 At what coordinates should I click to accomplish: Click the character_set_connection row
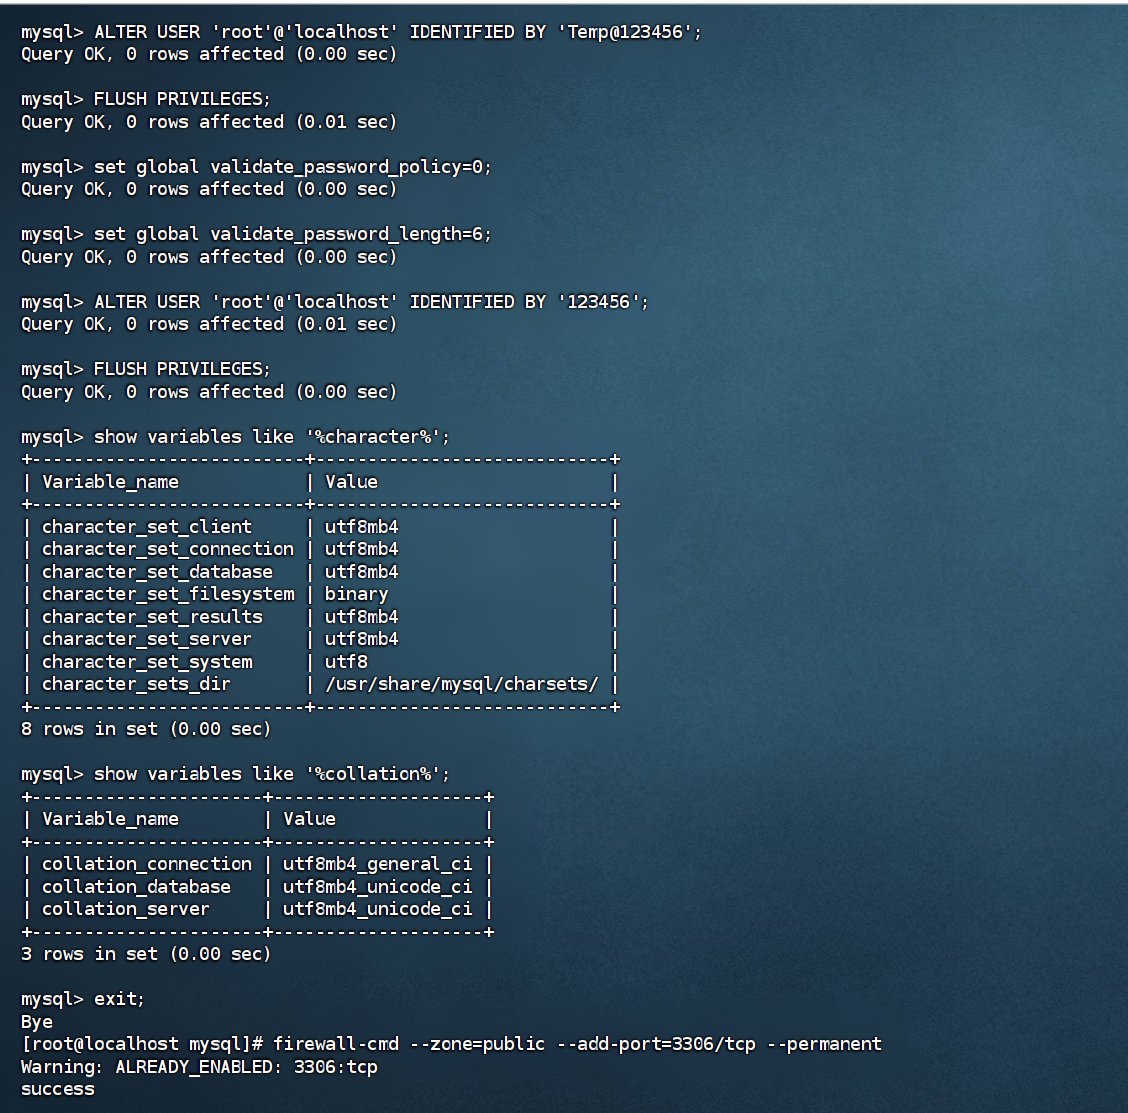(x=320, y=550)
